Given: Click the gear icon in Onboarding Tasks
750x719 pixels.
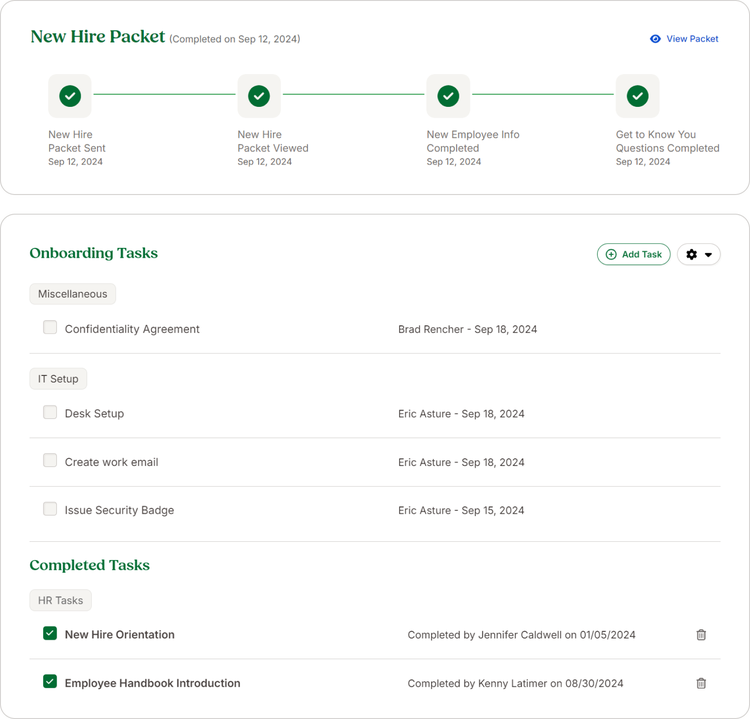Looking at the screenshot, I should coord(692,254).
